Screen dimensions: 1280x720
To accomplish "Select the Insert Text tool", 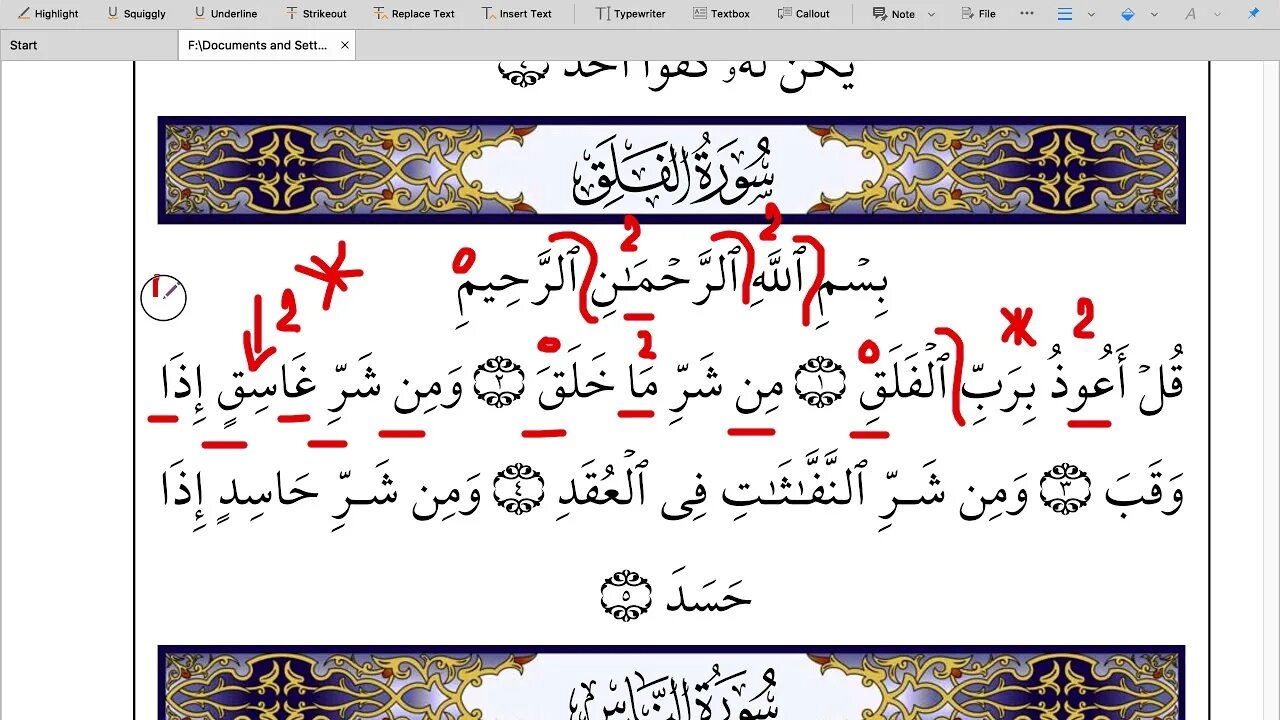I will (x=516, y=14).
